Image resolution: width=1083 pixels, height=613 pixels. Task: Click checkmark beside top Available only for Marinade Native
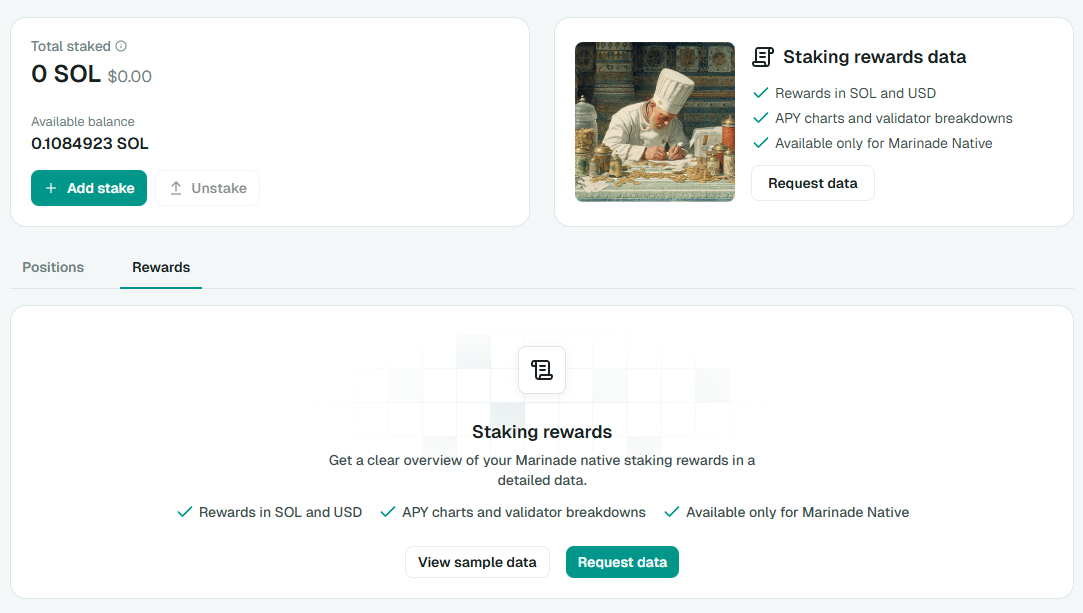click(x=760, y=143)
